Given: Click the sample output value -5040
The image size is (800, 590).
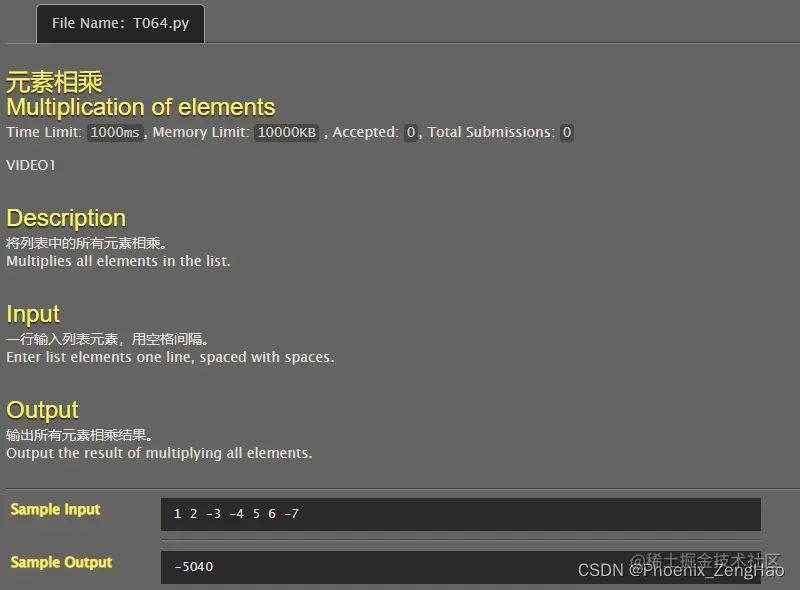Looking at the screenshot, I should coord(194,567).
